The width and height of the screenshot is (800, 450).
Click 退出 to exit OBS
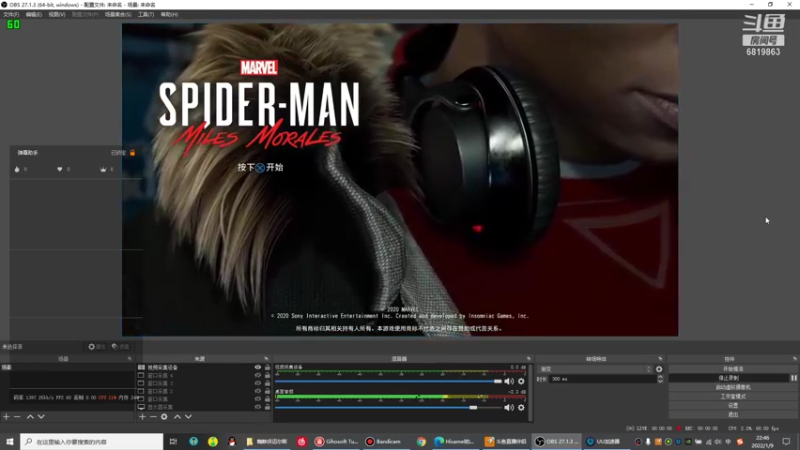(733, 415)
